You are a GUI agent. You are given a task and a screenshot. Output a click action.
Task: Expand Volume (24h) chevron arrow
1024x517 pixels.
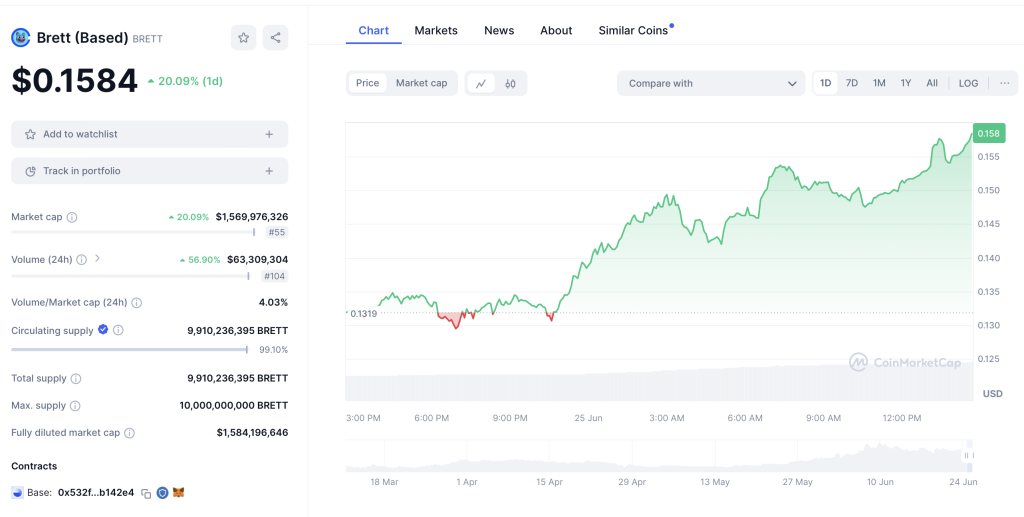point(97,258)
